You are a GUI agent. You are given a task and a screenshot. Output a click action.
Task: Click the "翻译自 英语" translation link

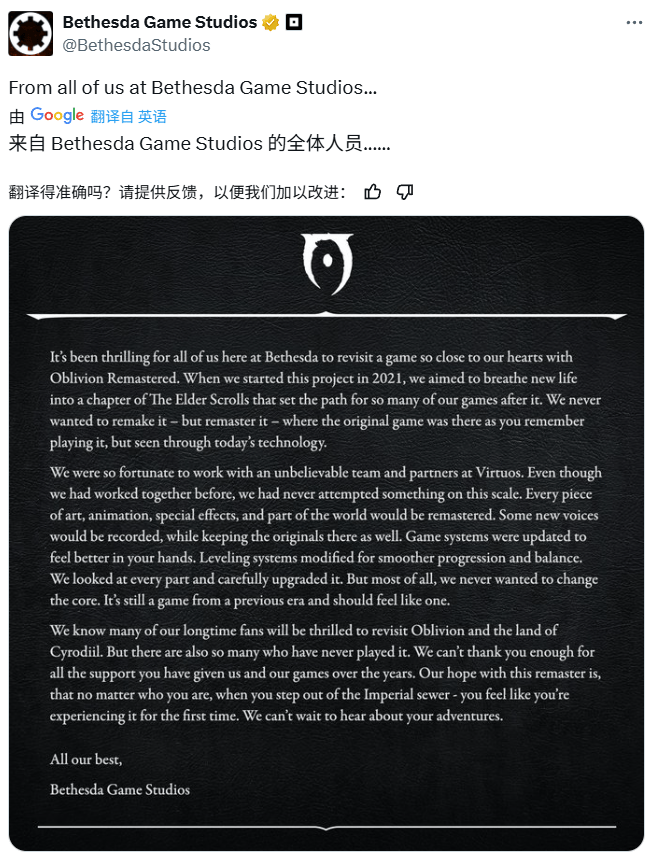click(x=128, y=117)
